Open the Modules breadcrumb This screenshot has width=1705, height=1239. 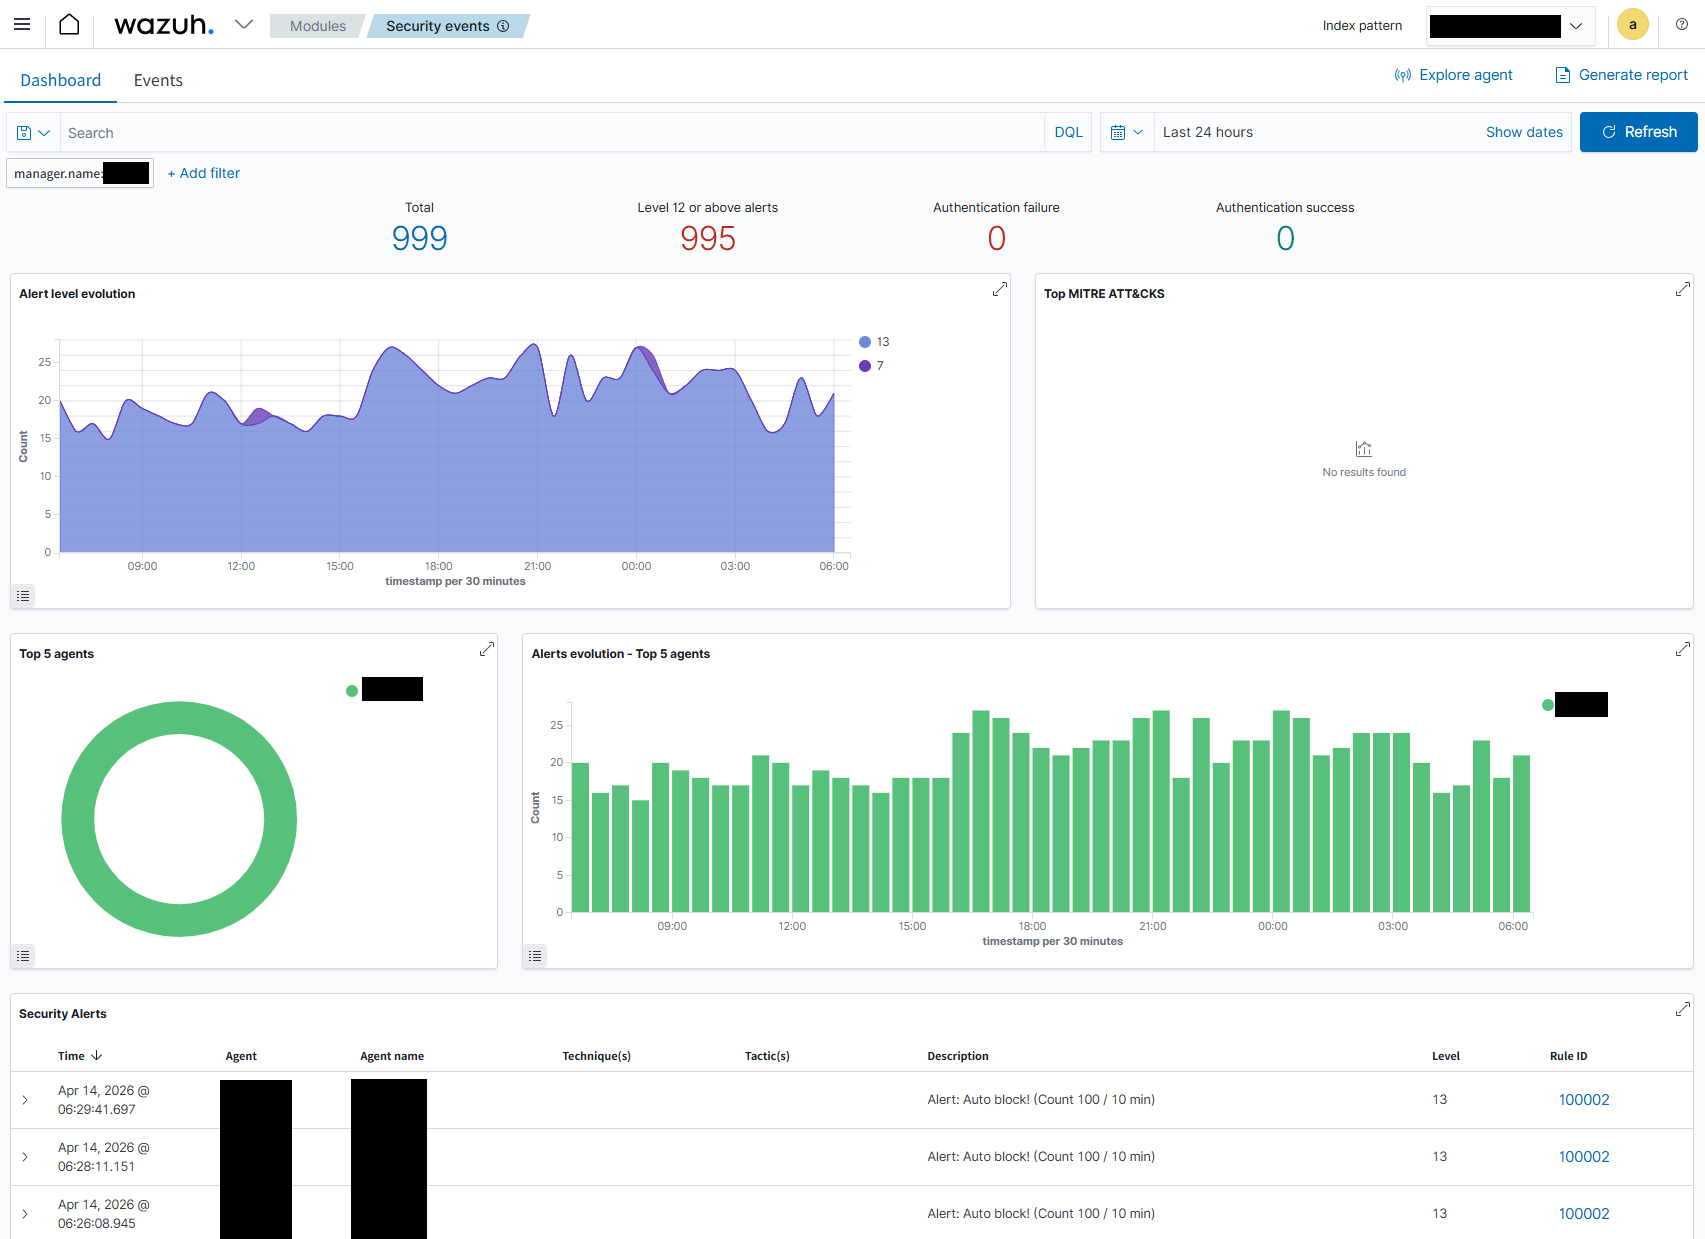coord(317,26)
